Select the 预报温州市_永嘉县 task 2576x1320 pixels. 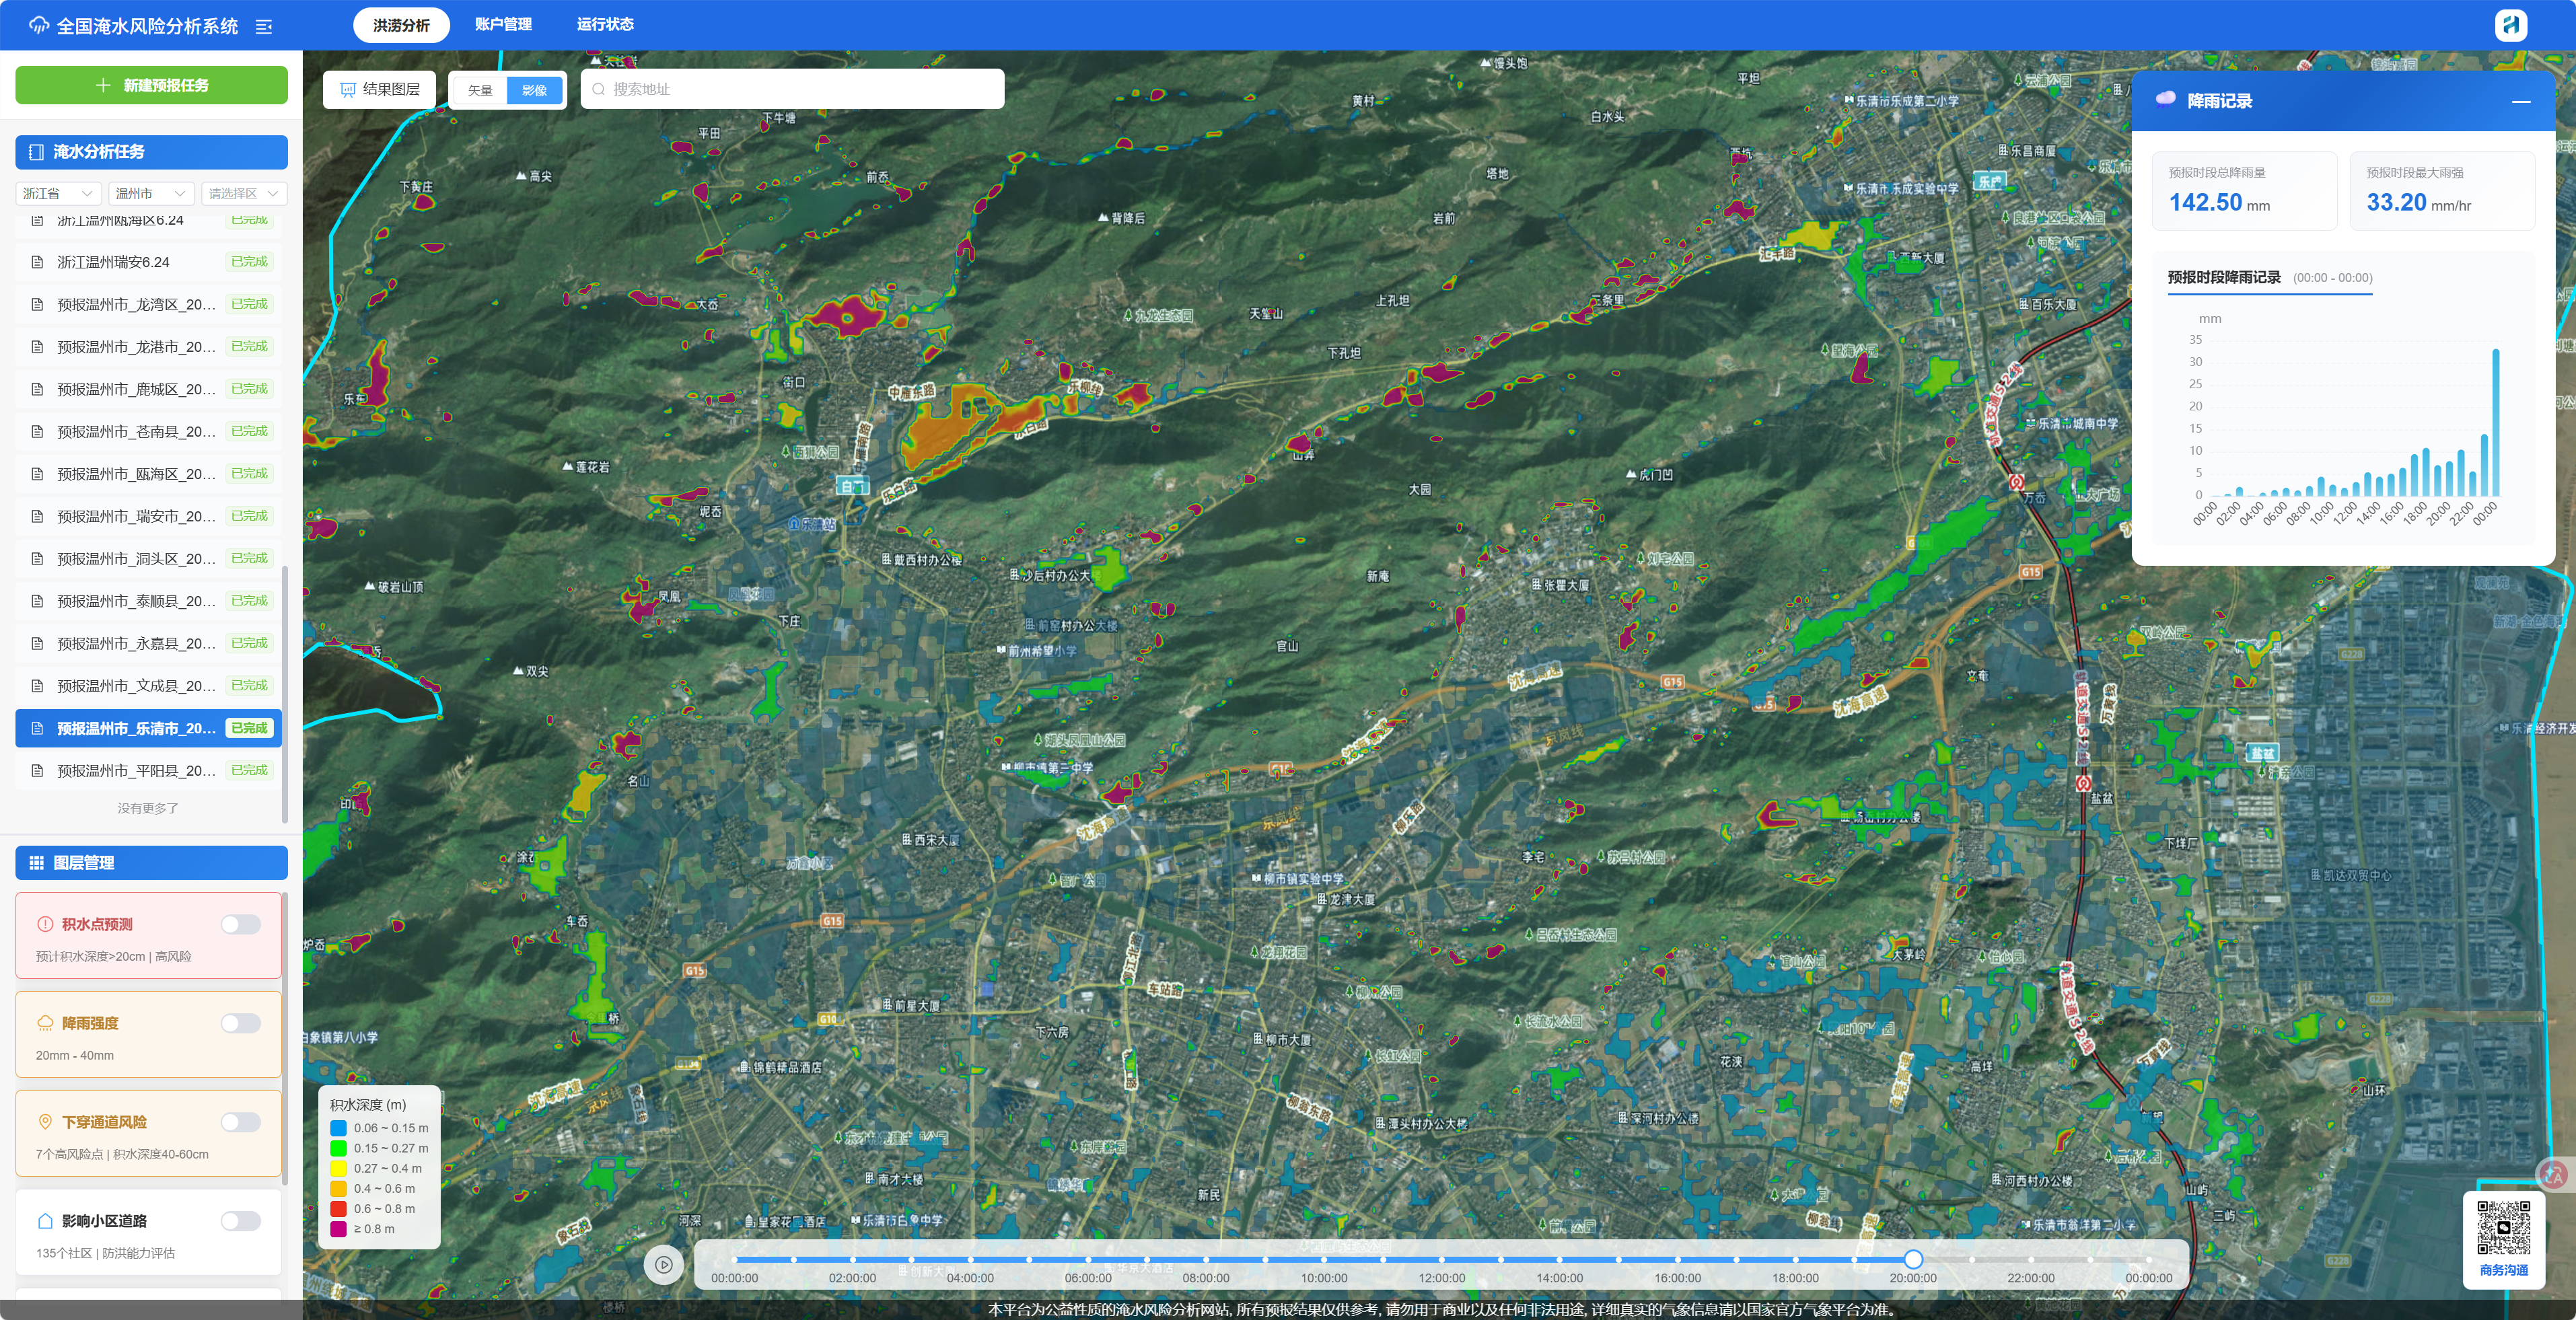pos(149,643)
